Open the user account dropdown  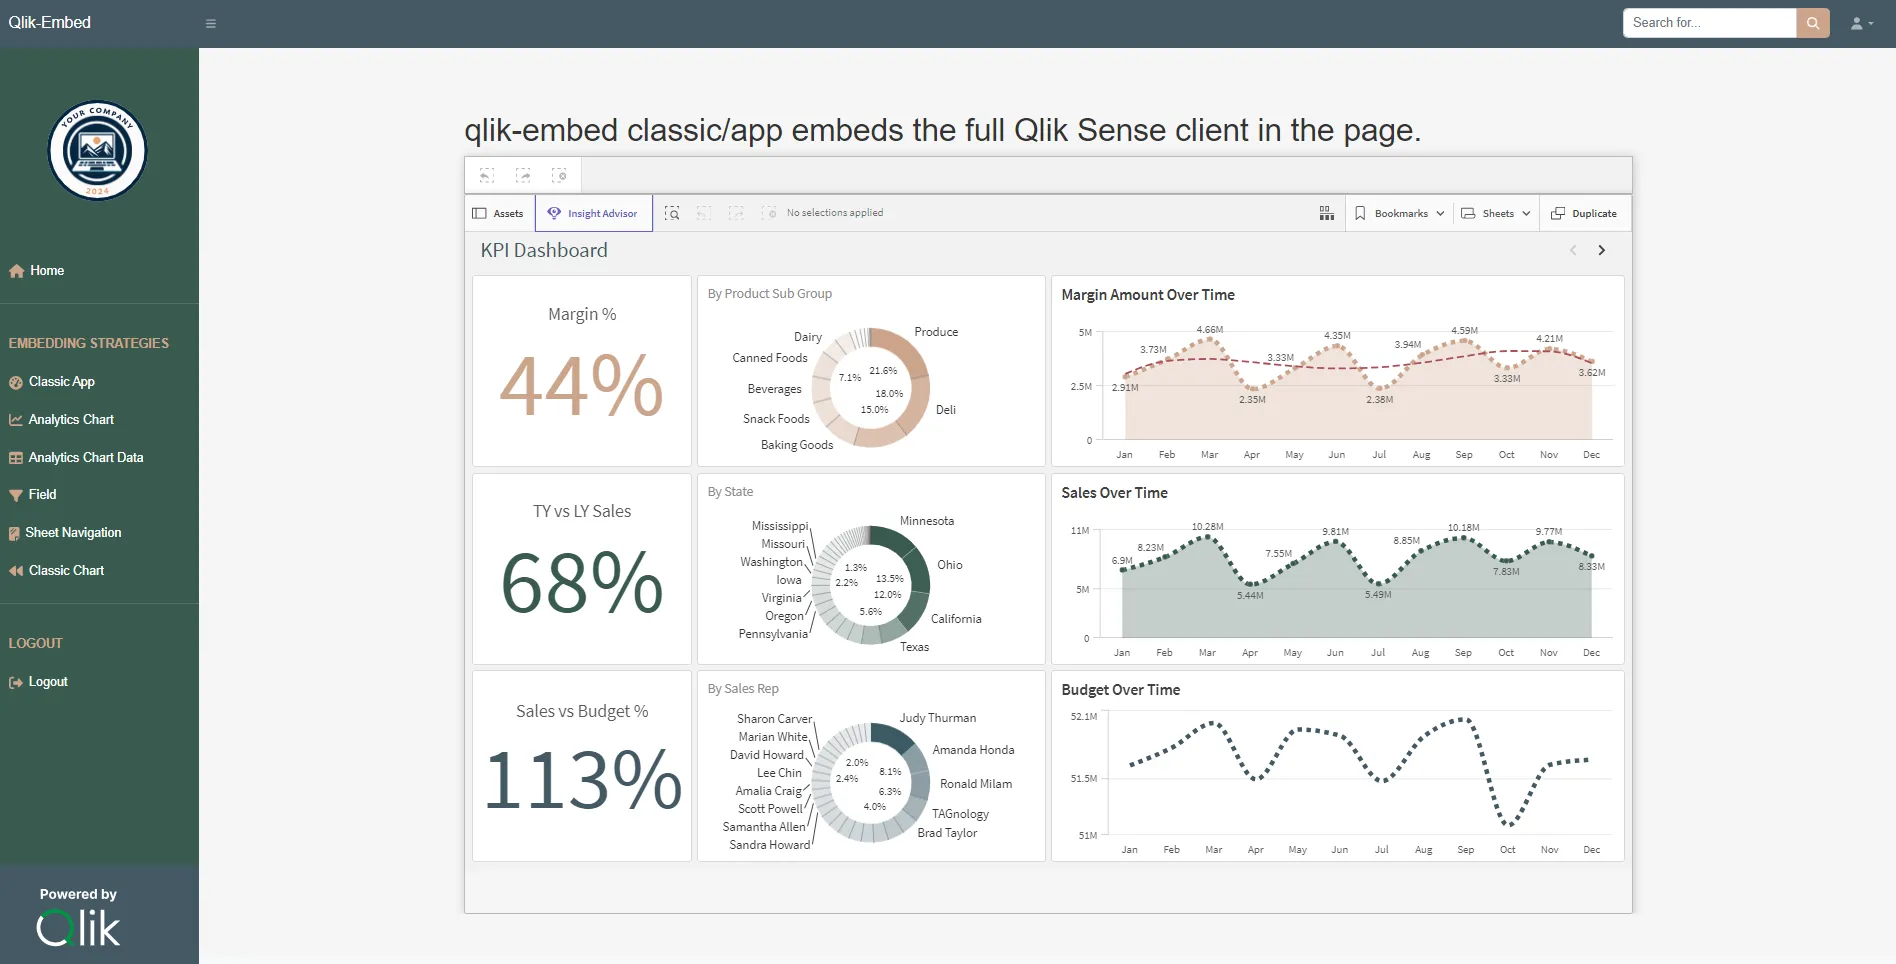click(1860, 23)
